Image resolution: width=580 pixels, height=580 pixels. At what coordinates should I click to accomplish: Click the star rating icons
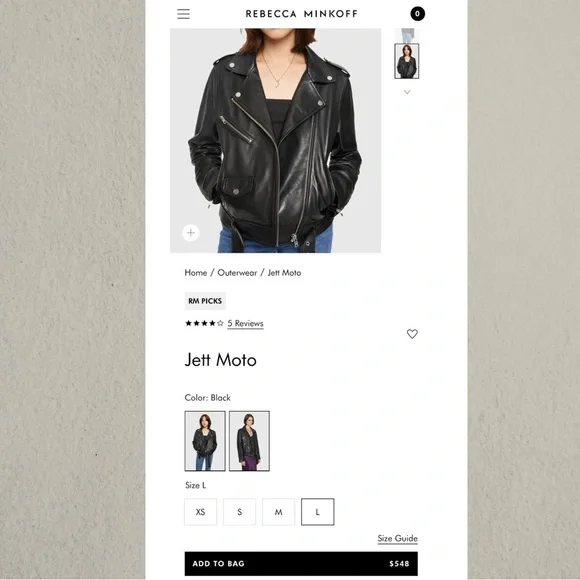point(204,323)
